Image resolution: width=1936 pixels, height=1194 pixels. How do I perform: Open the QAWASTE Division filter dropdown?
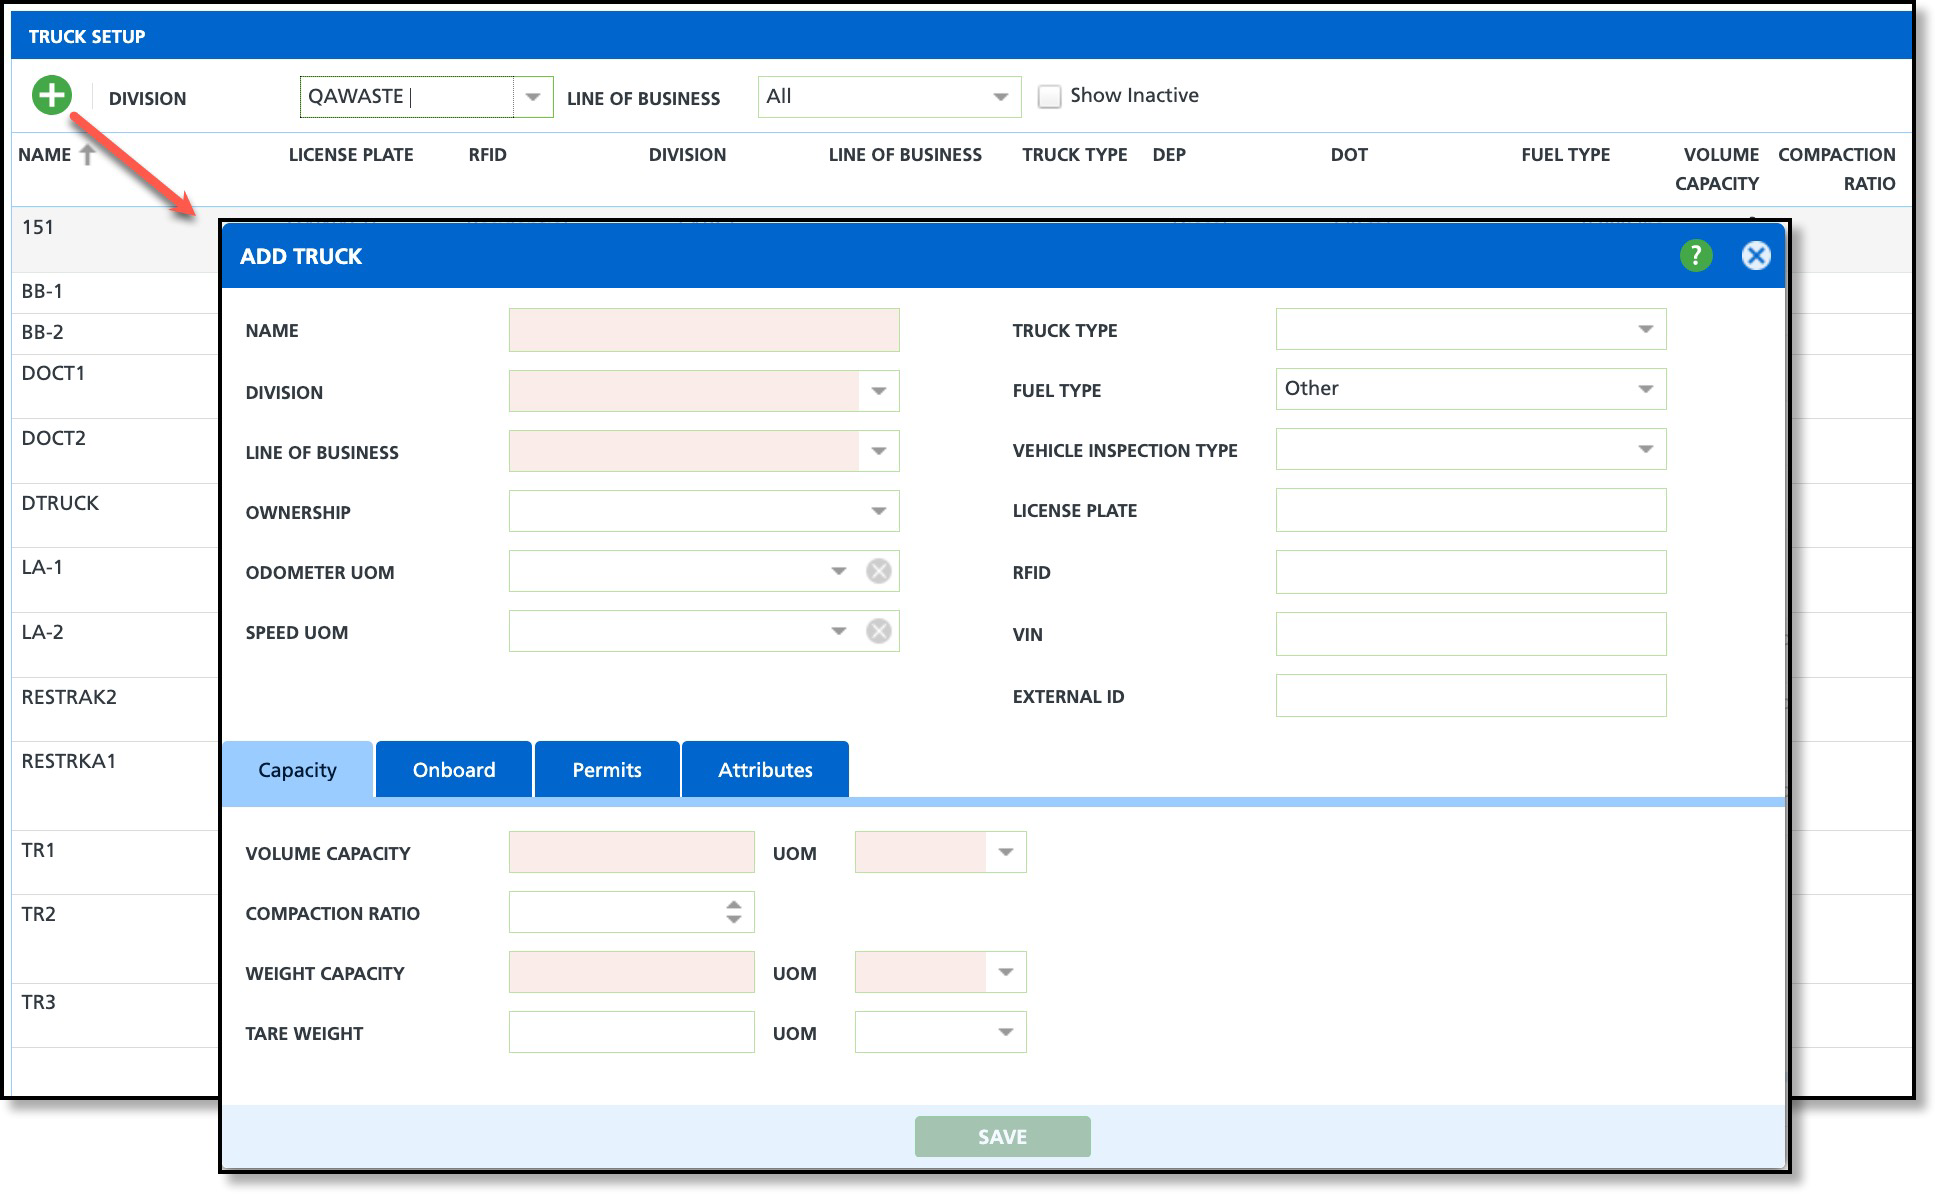click(533, 97)
